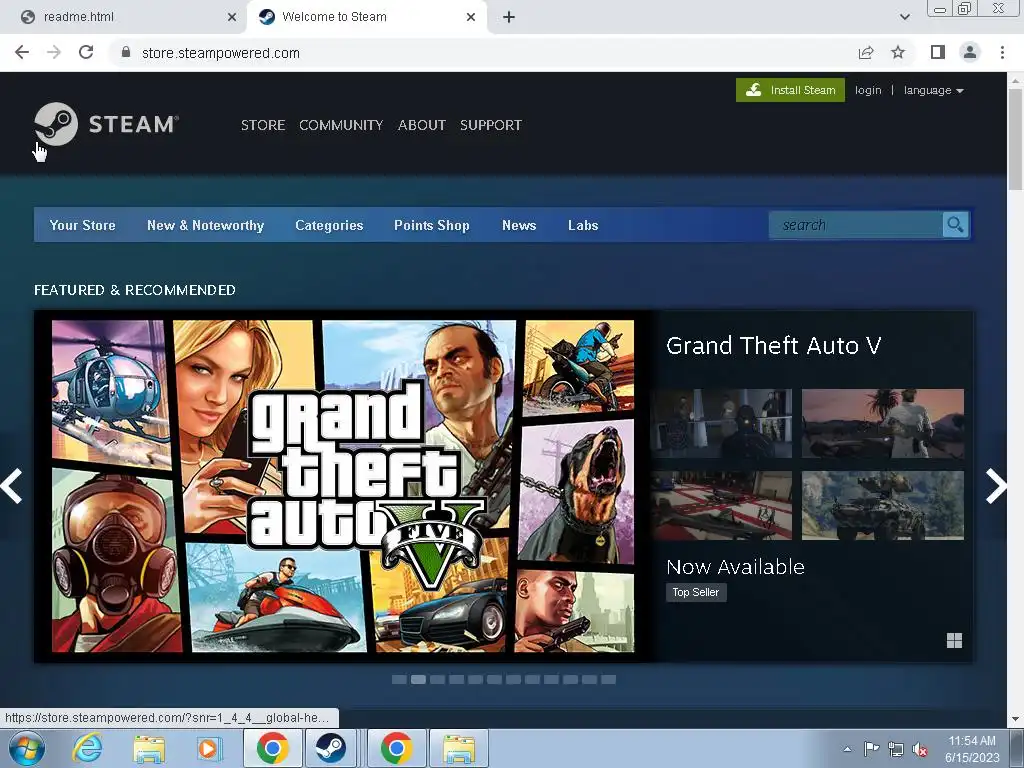The width and height of the screenshot is (1024, 768).
Task: Bookmark this page with star icon
Action: point(898,52)
